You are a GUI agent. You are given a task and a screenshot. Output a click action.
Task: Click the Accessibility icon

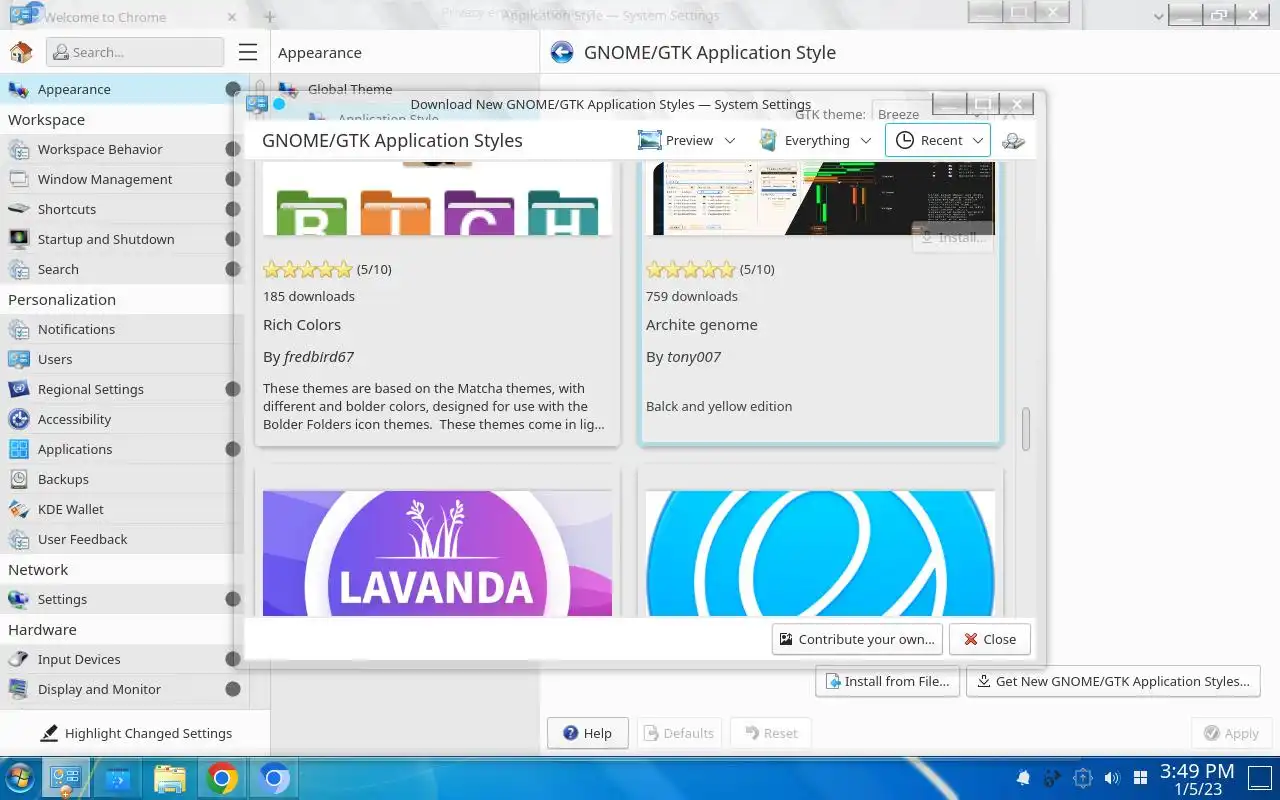click(18, 419)
